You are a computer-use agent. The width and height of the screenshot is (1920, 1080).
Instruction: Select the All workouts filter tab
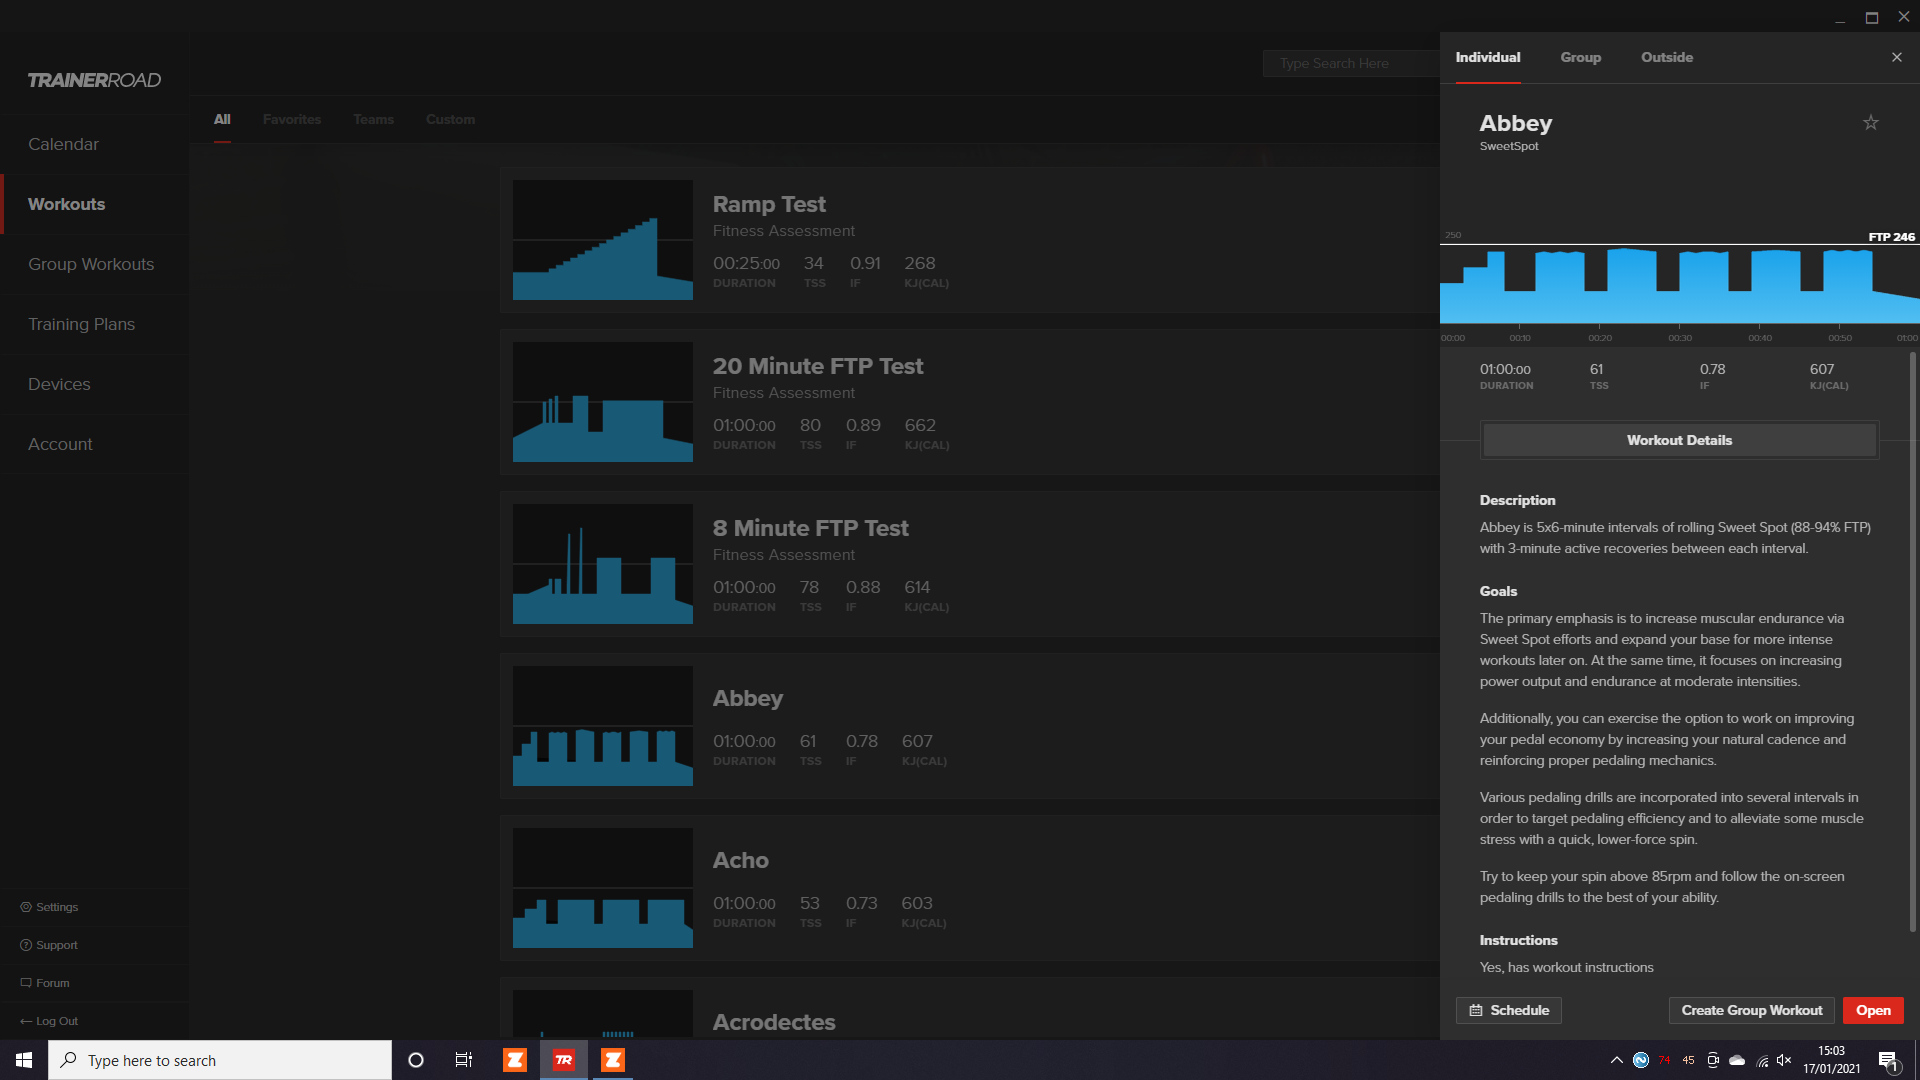222,119
